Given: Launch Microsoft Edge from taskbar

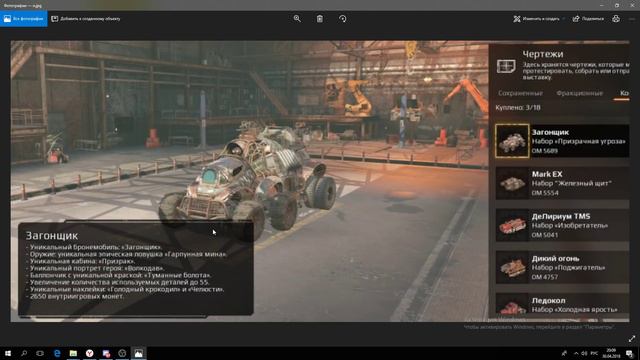Looking at the screenshot, I should pos(57,353).
